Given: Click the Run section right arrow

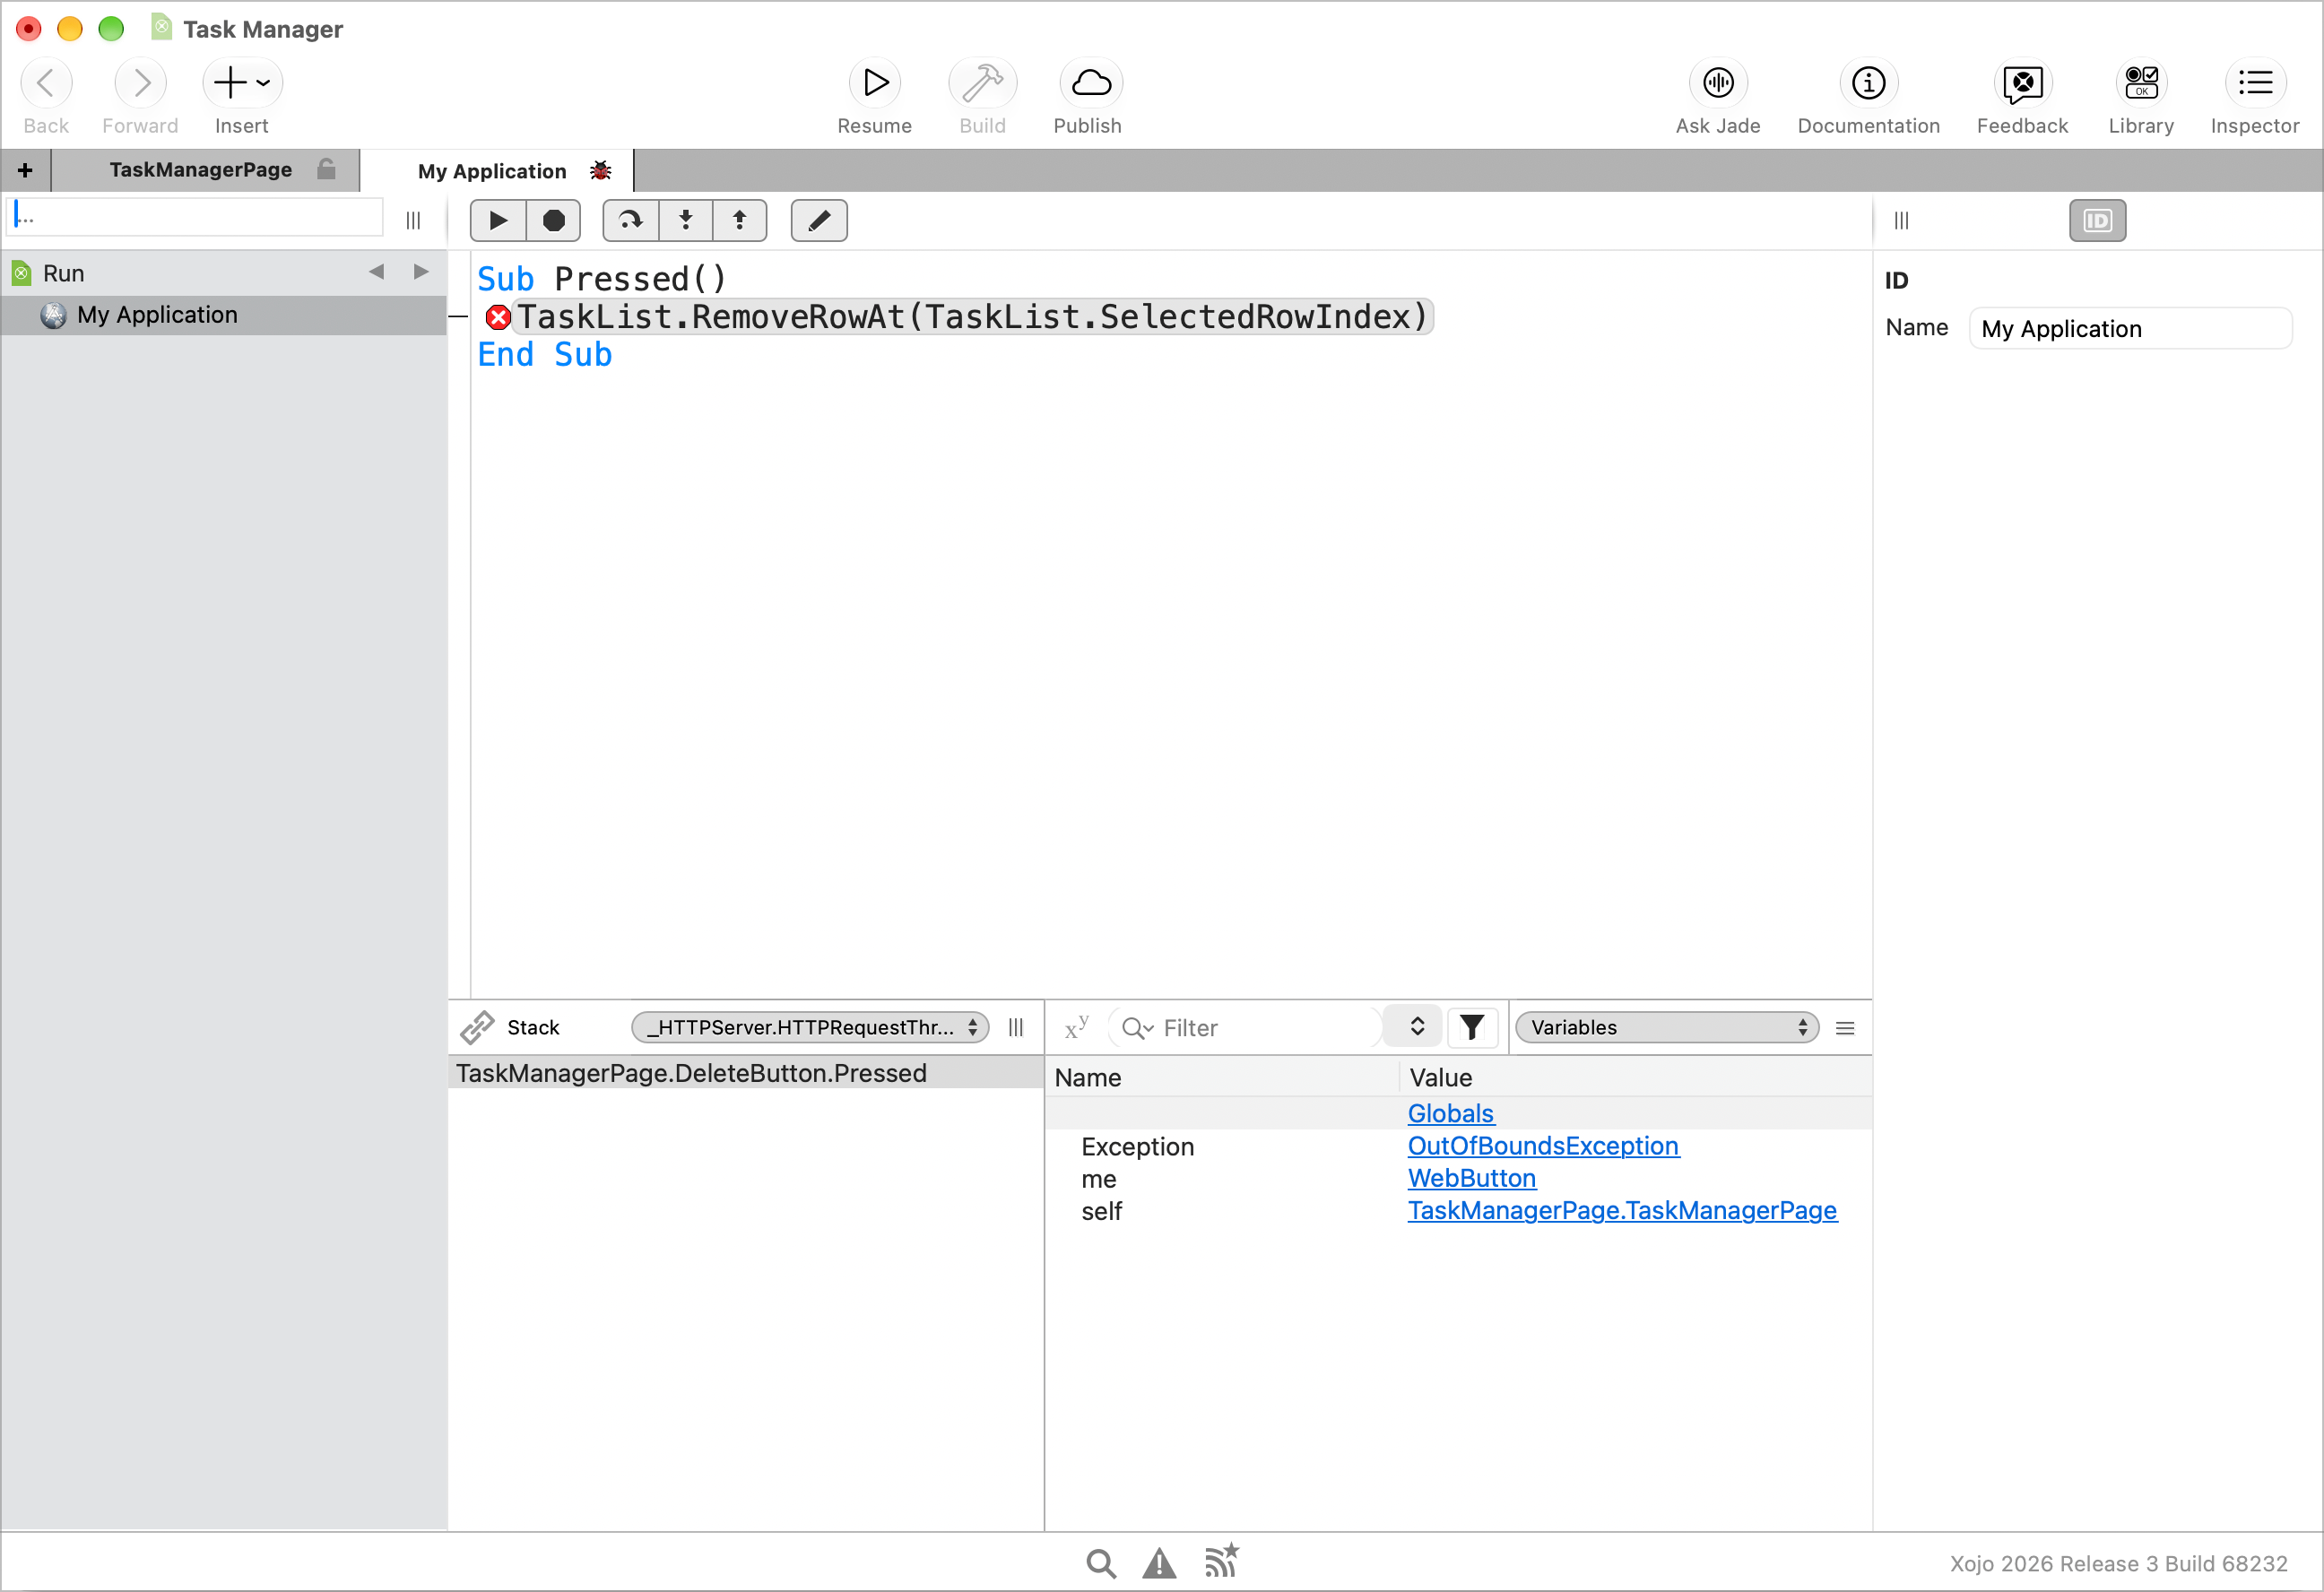Looking at the screenshot, I should (421, 272).
